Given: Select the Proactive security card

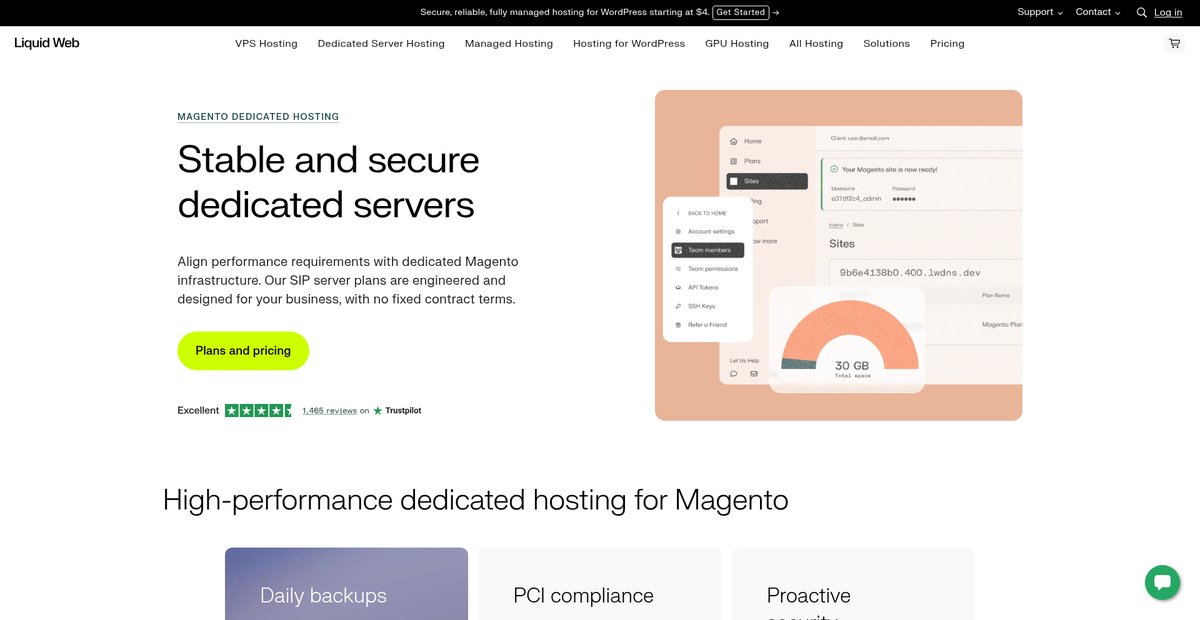Looking at the screenshot, I should coord(853,584).
